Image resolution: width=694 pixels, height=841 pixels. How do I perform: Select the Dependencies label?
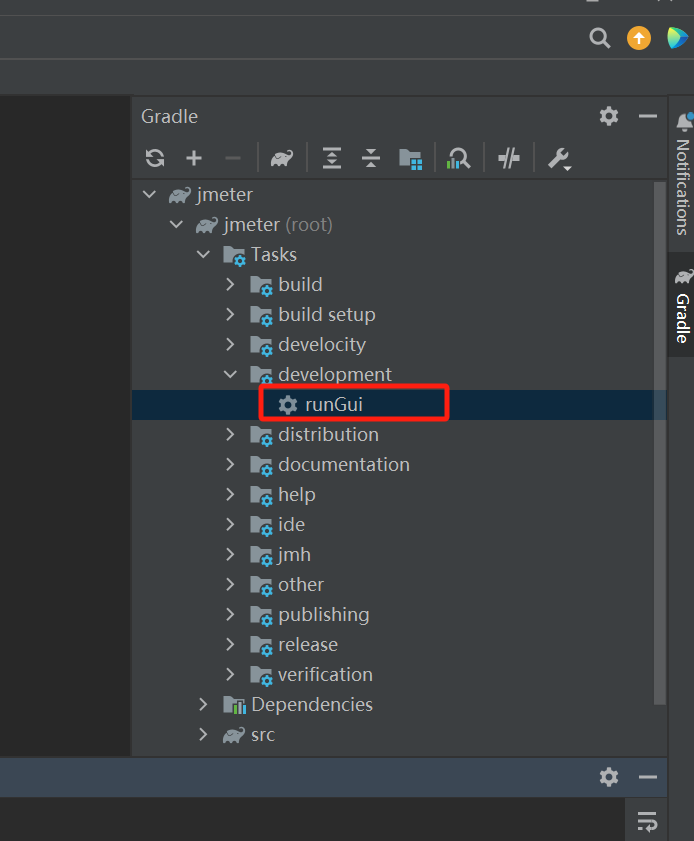coord(312,705)
